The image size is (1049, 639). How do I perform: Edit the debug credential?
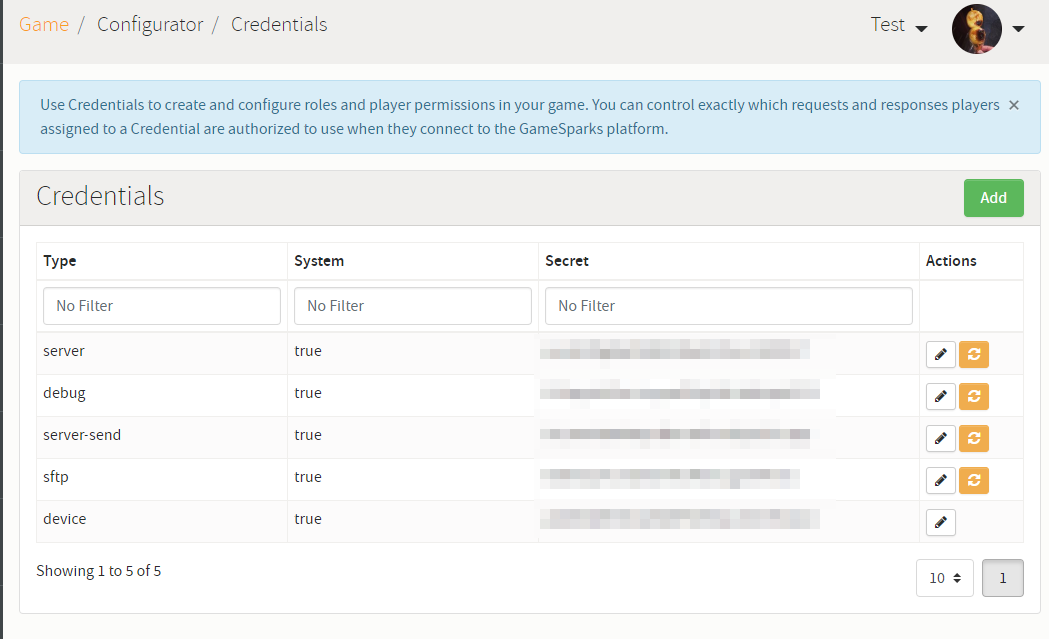coord(940,396)
